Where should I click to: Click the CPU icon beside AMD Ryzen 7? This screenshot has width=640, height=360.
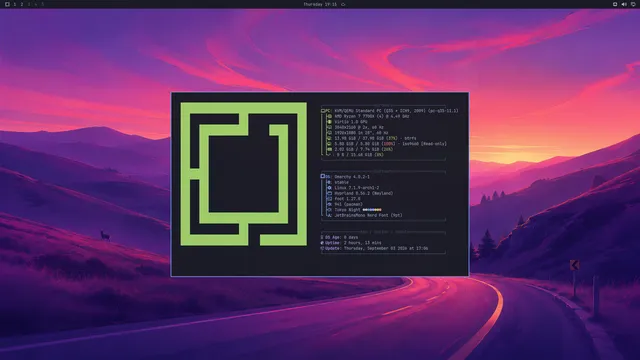329,116
